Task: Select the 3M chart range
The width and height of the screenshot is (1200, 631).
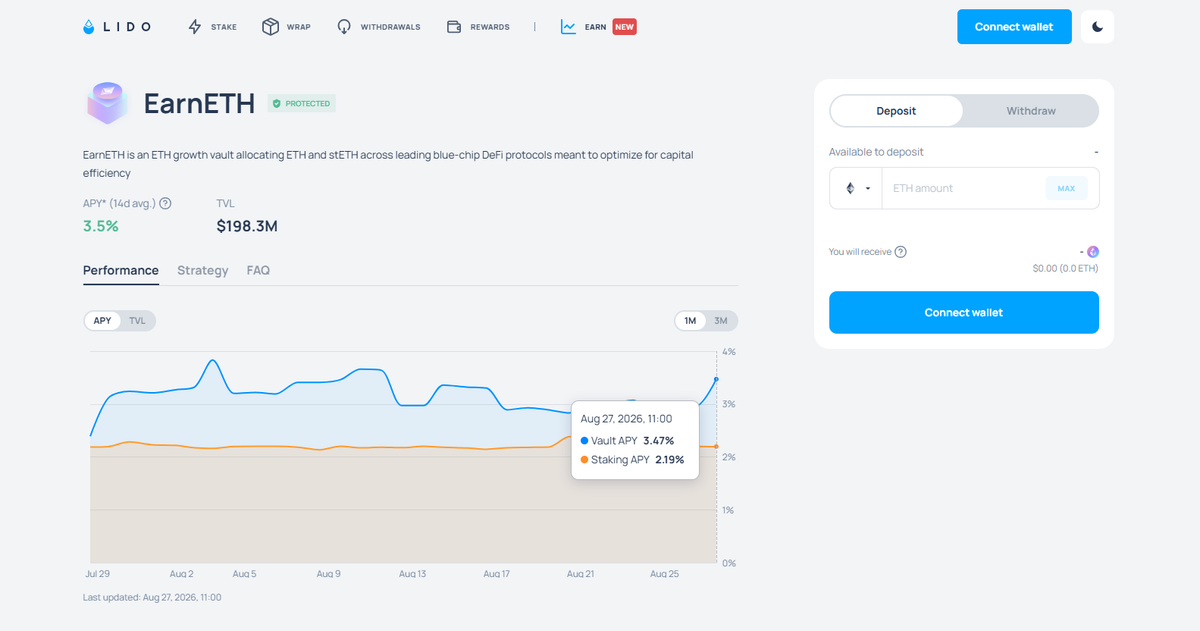Action: (x=720, y=321)
